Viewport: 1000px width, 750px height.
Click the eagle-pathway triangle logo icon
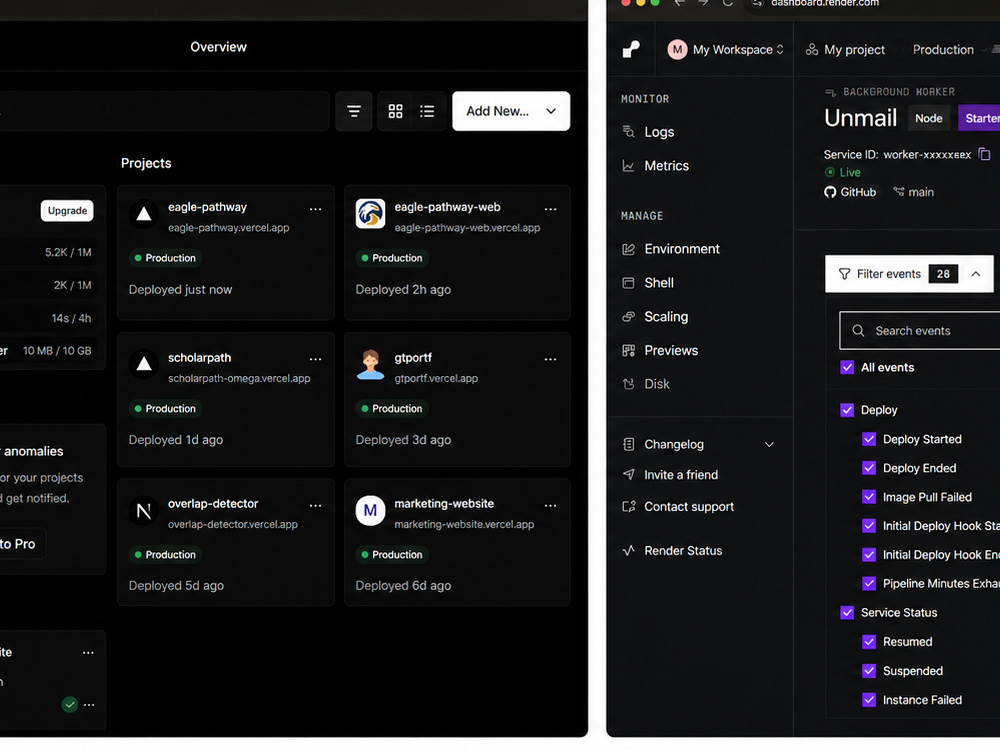tap(144, 214)
